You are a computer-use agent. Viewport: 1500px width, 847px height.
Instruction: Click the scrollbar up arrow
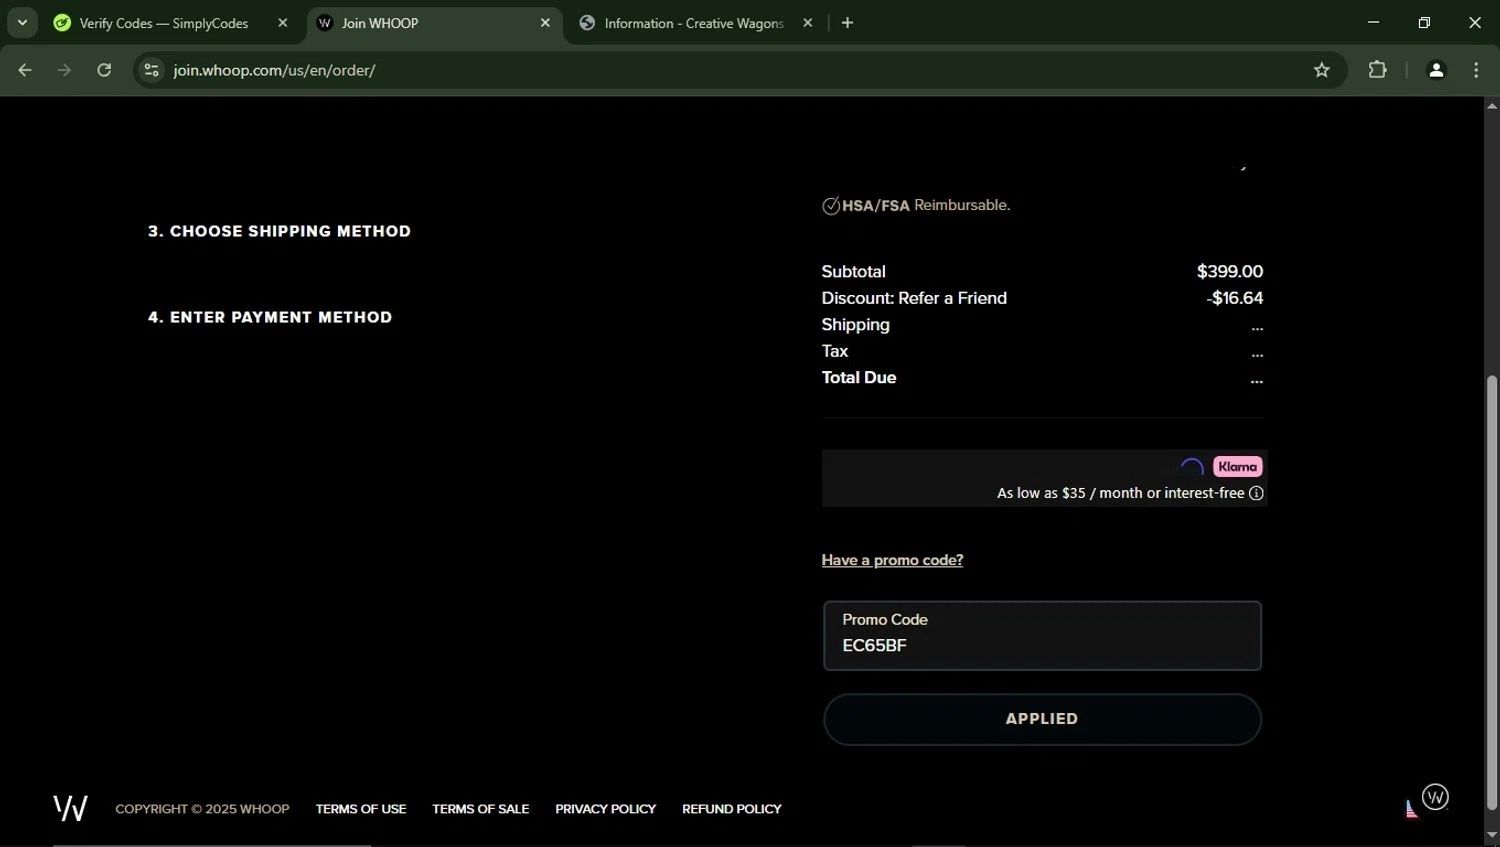pyautogui.click(x=1492, y=105)
